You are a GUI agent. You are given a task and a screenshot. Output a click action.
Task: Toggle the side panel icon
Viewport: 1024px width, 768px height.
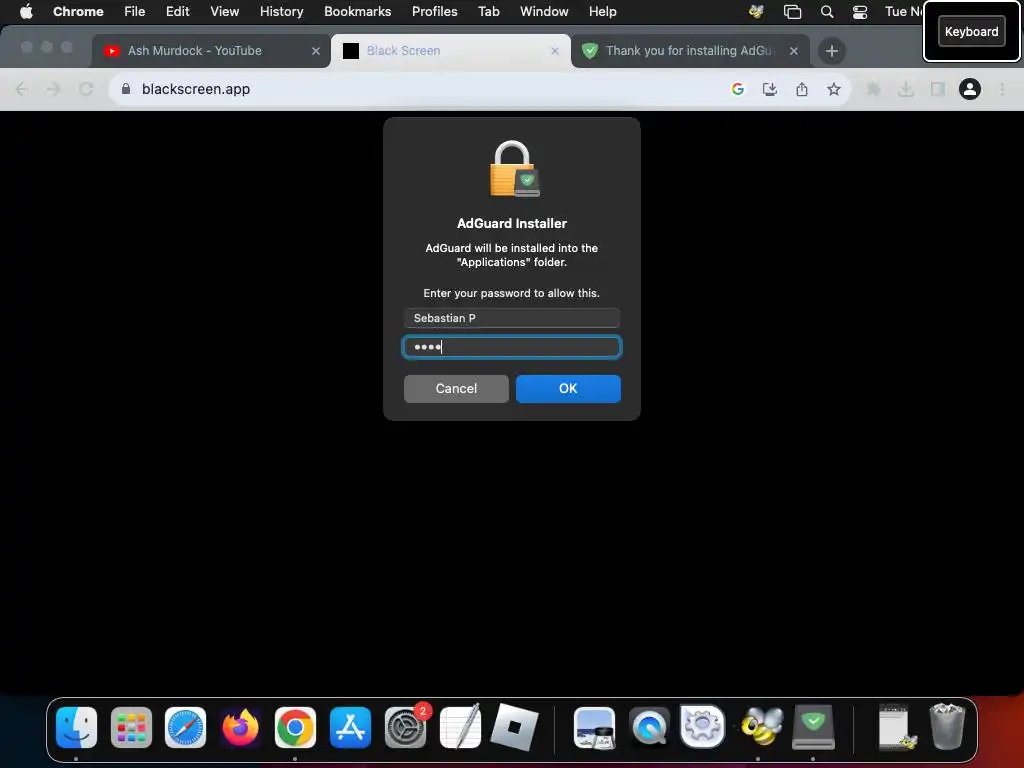pos(938,89)
